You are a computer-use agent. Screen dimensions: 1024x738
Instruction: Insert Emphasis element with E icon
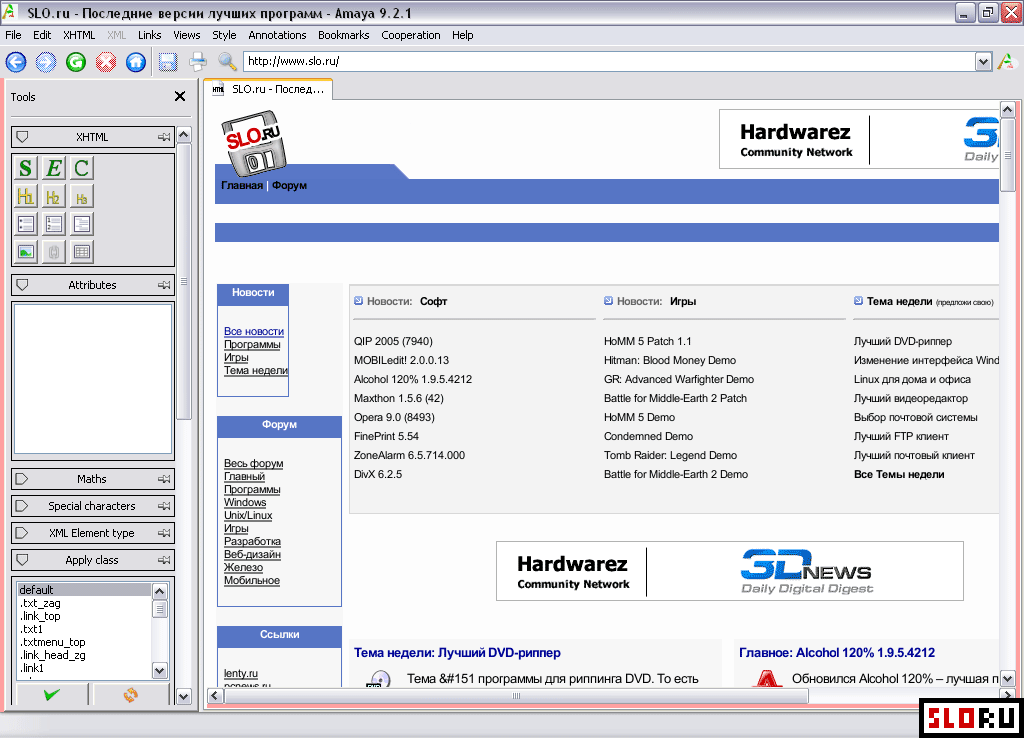click(x=54, y=168)
